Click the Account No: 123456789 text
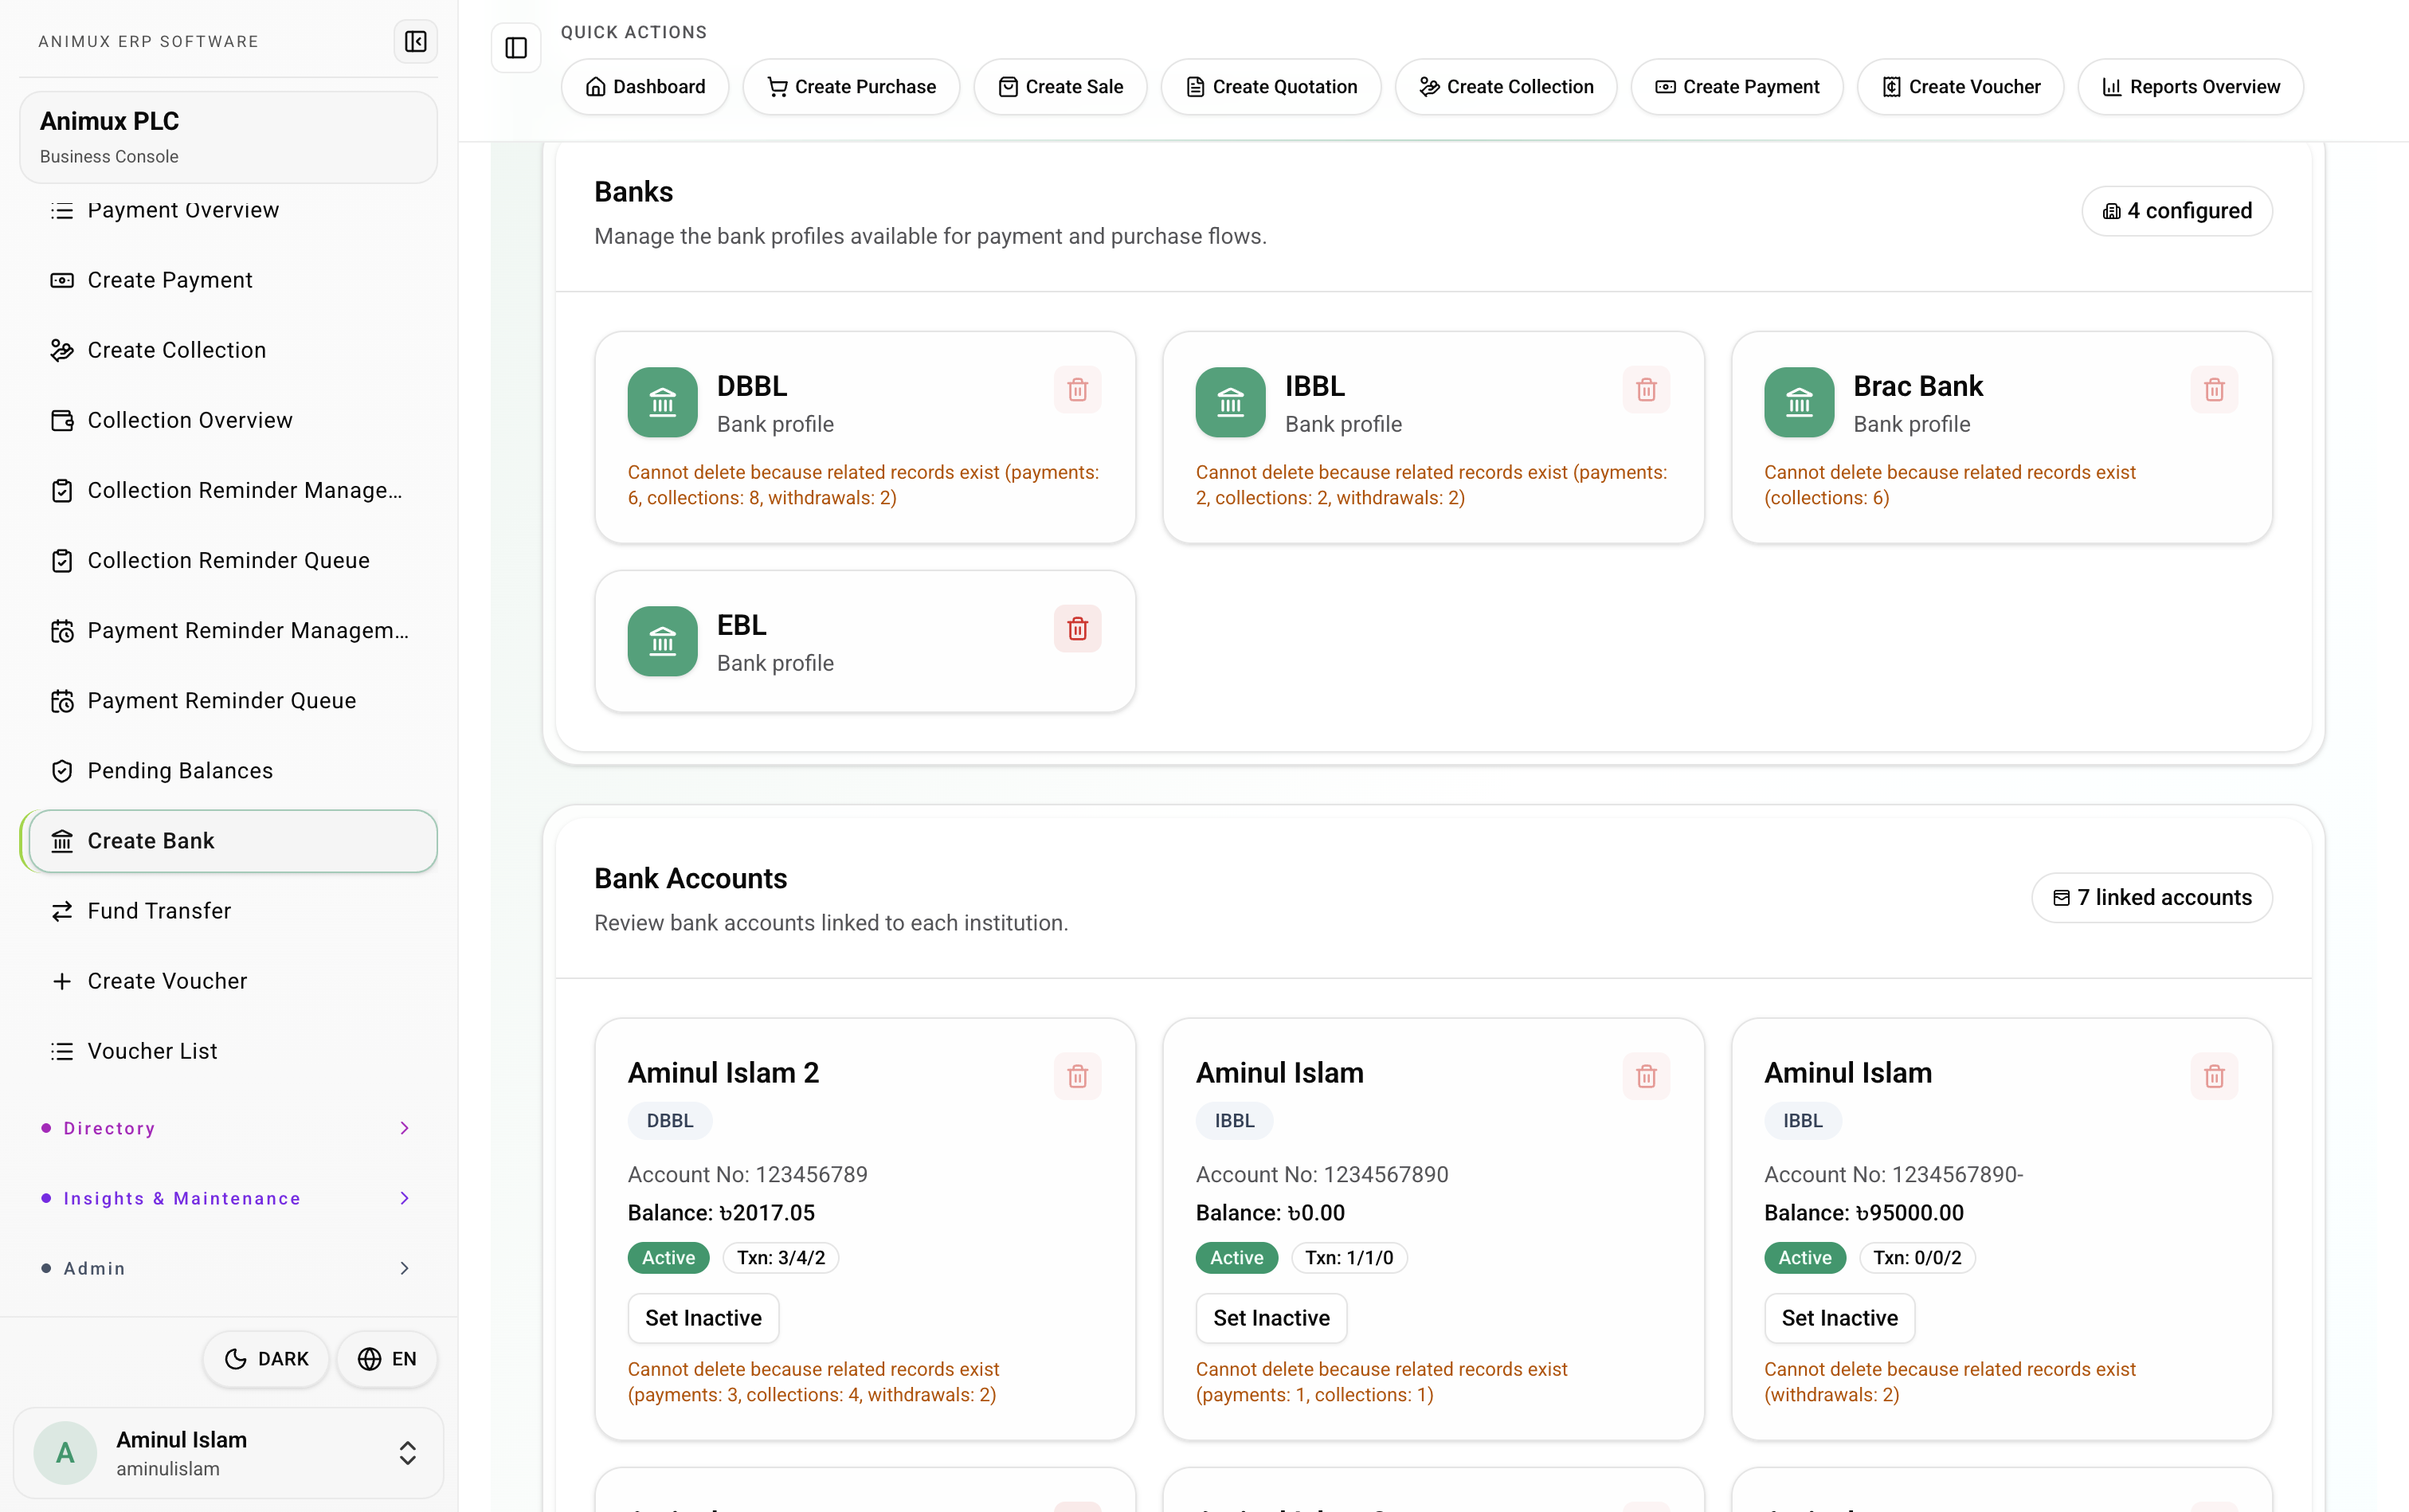The height and width of the screenshot is (1512, 2409). (748, 1175)
